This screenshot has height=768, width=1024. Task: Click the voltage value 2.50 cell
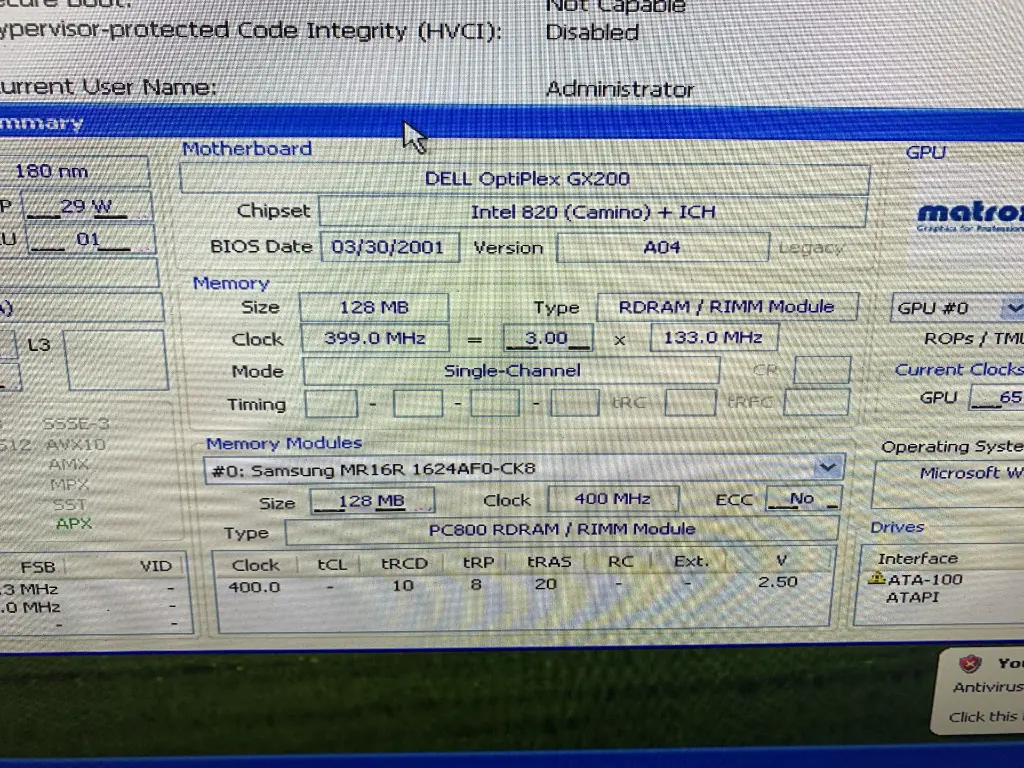[x=777, y=581]
